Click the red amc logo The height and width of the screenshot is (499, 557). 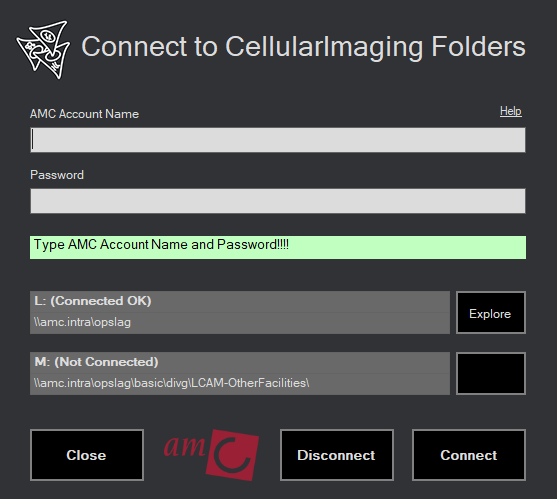click(x=211, y=455)
